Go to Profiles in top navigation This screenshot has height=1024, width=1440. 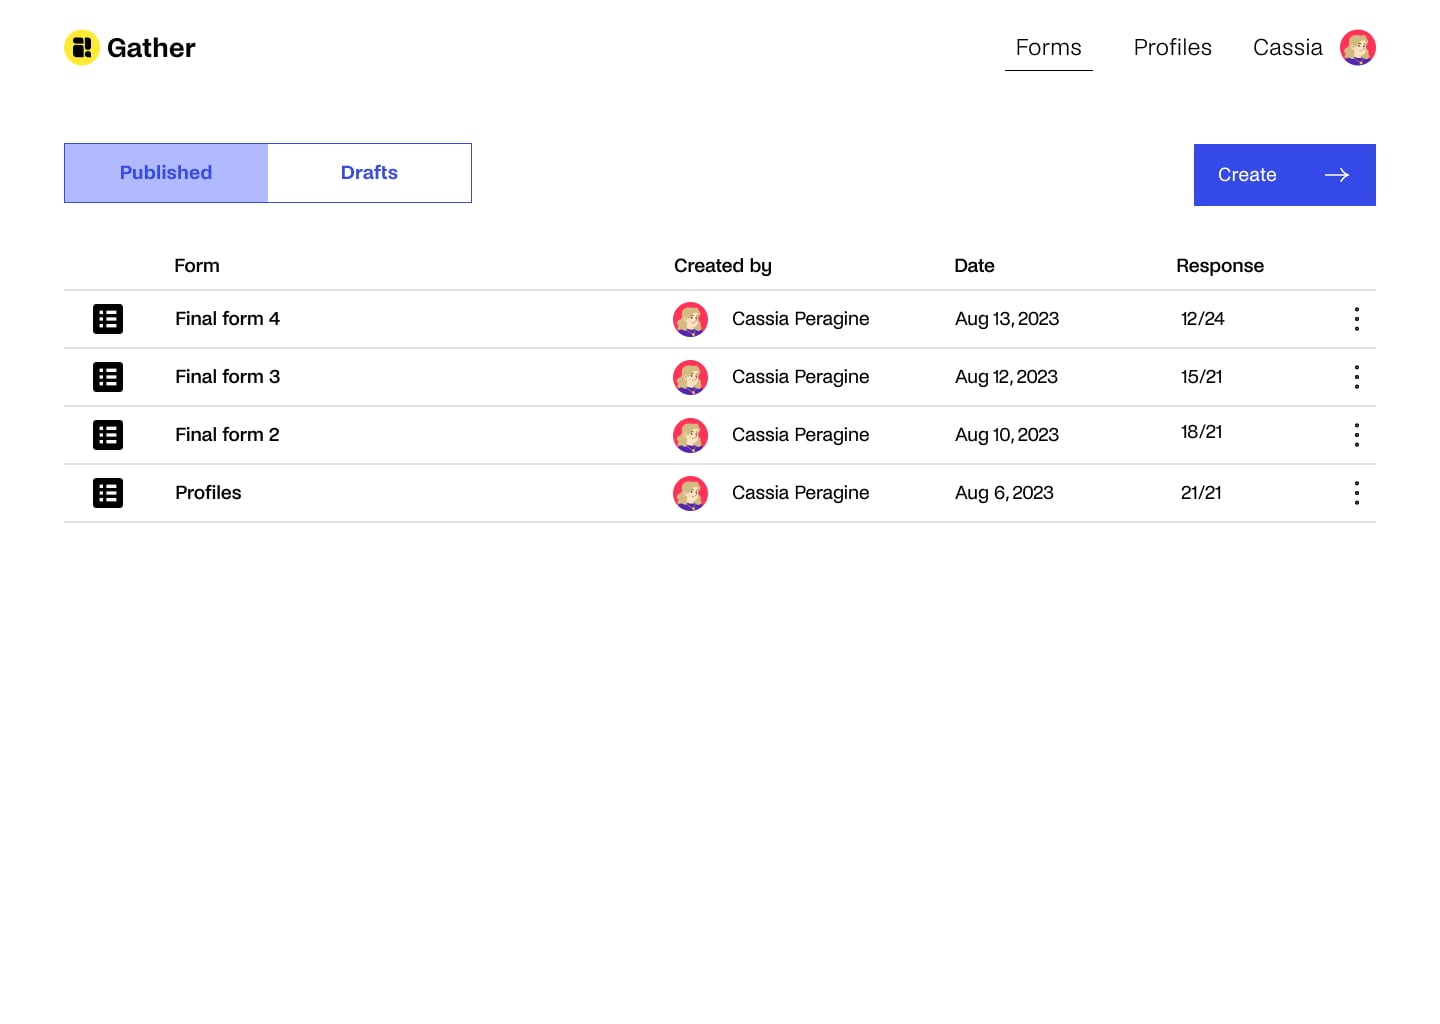tap(1172, 48)
